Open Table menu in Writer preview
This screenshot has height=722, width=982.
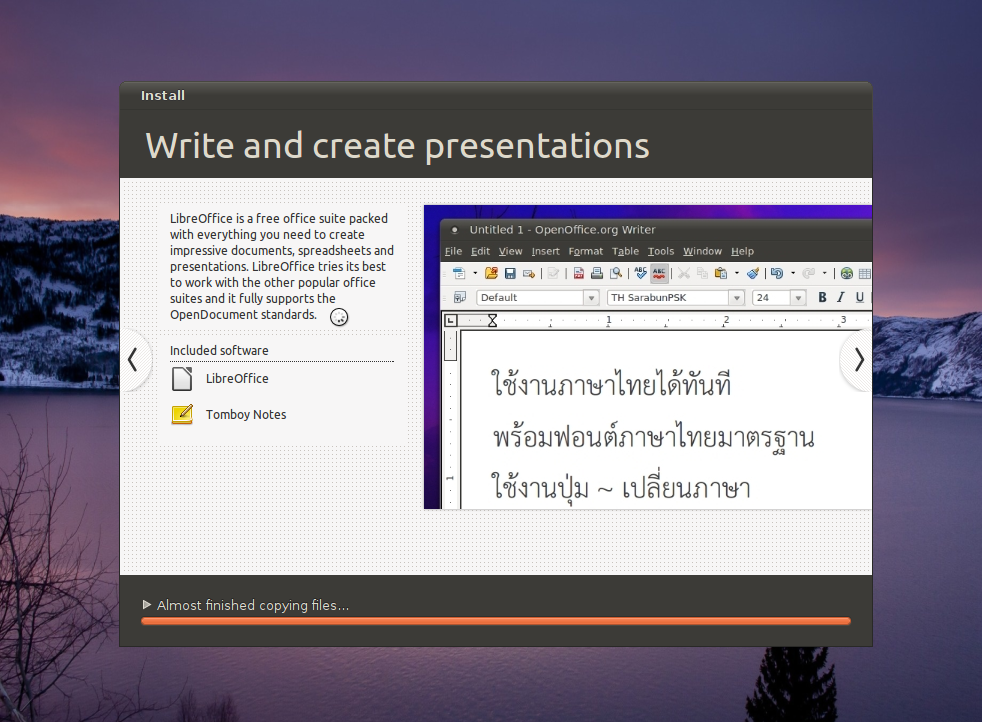pyautogui.click(x=625, y=251)
